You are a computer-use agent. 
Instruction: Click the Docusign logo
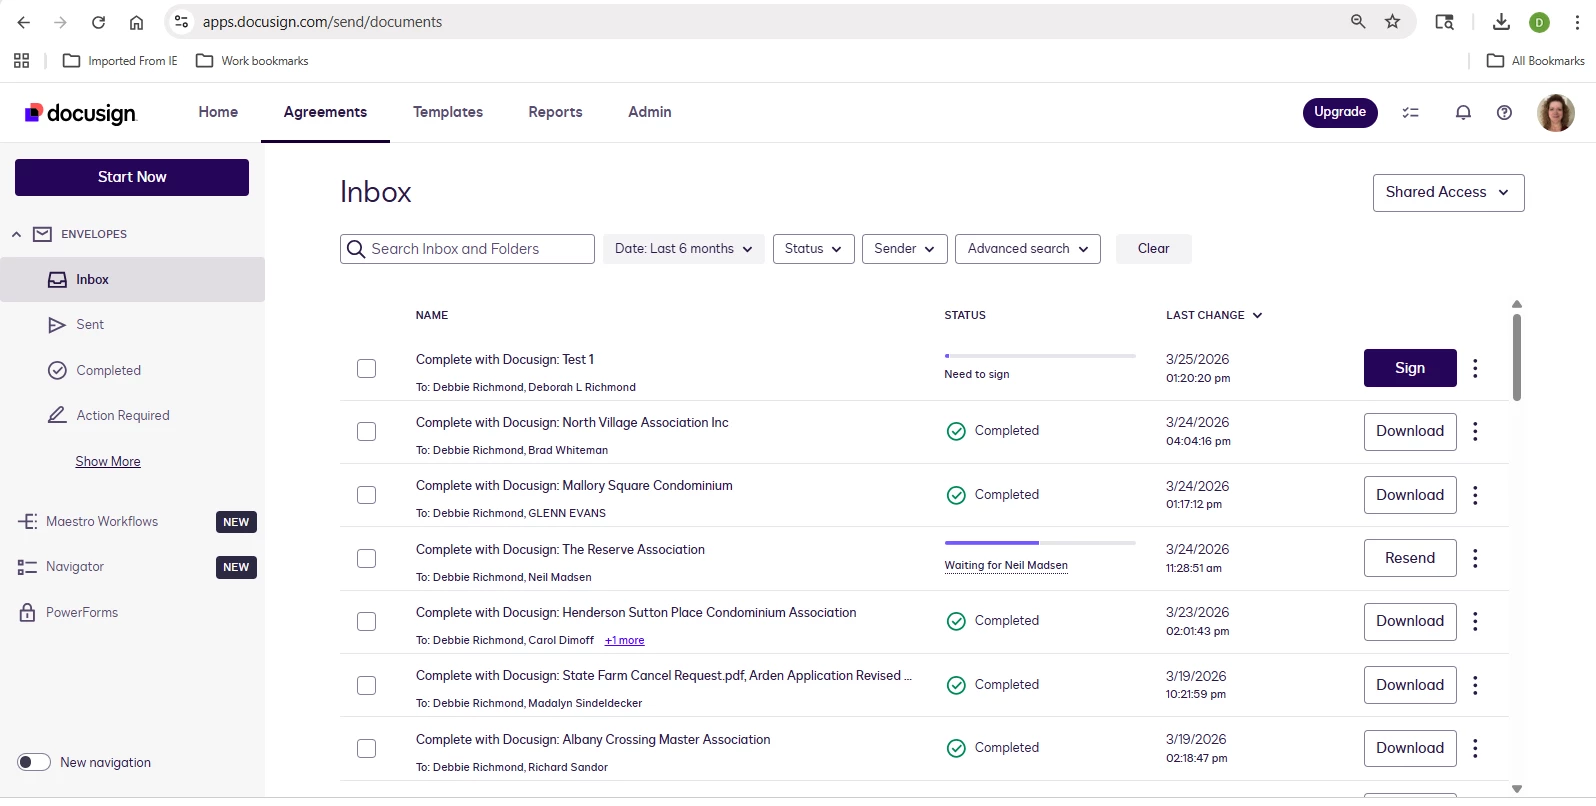click(80, 113)
